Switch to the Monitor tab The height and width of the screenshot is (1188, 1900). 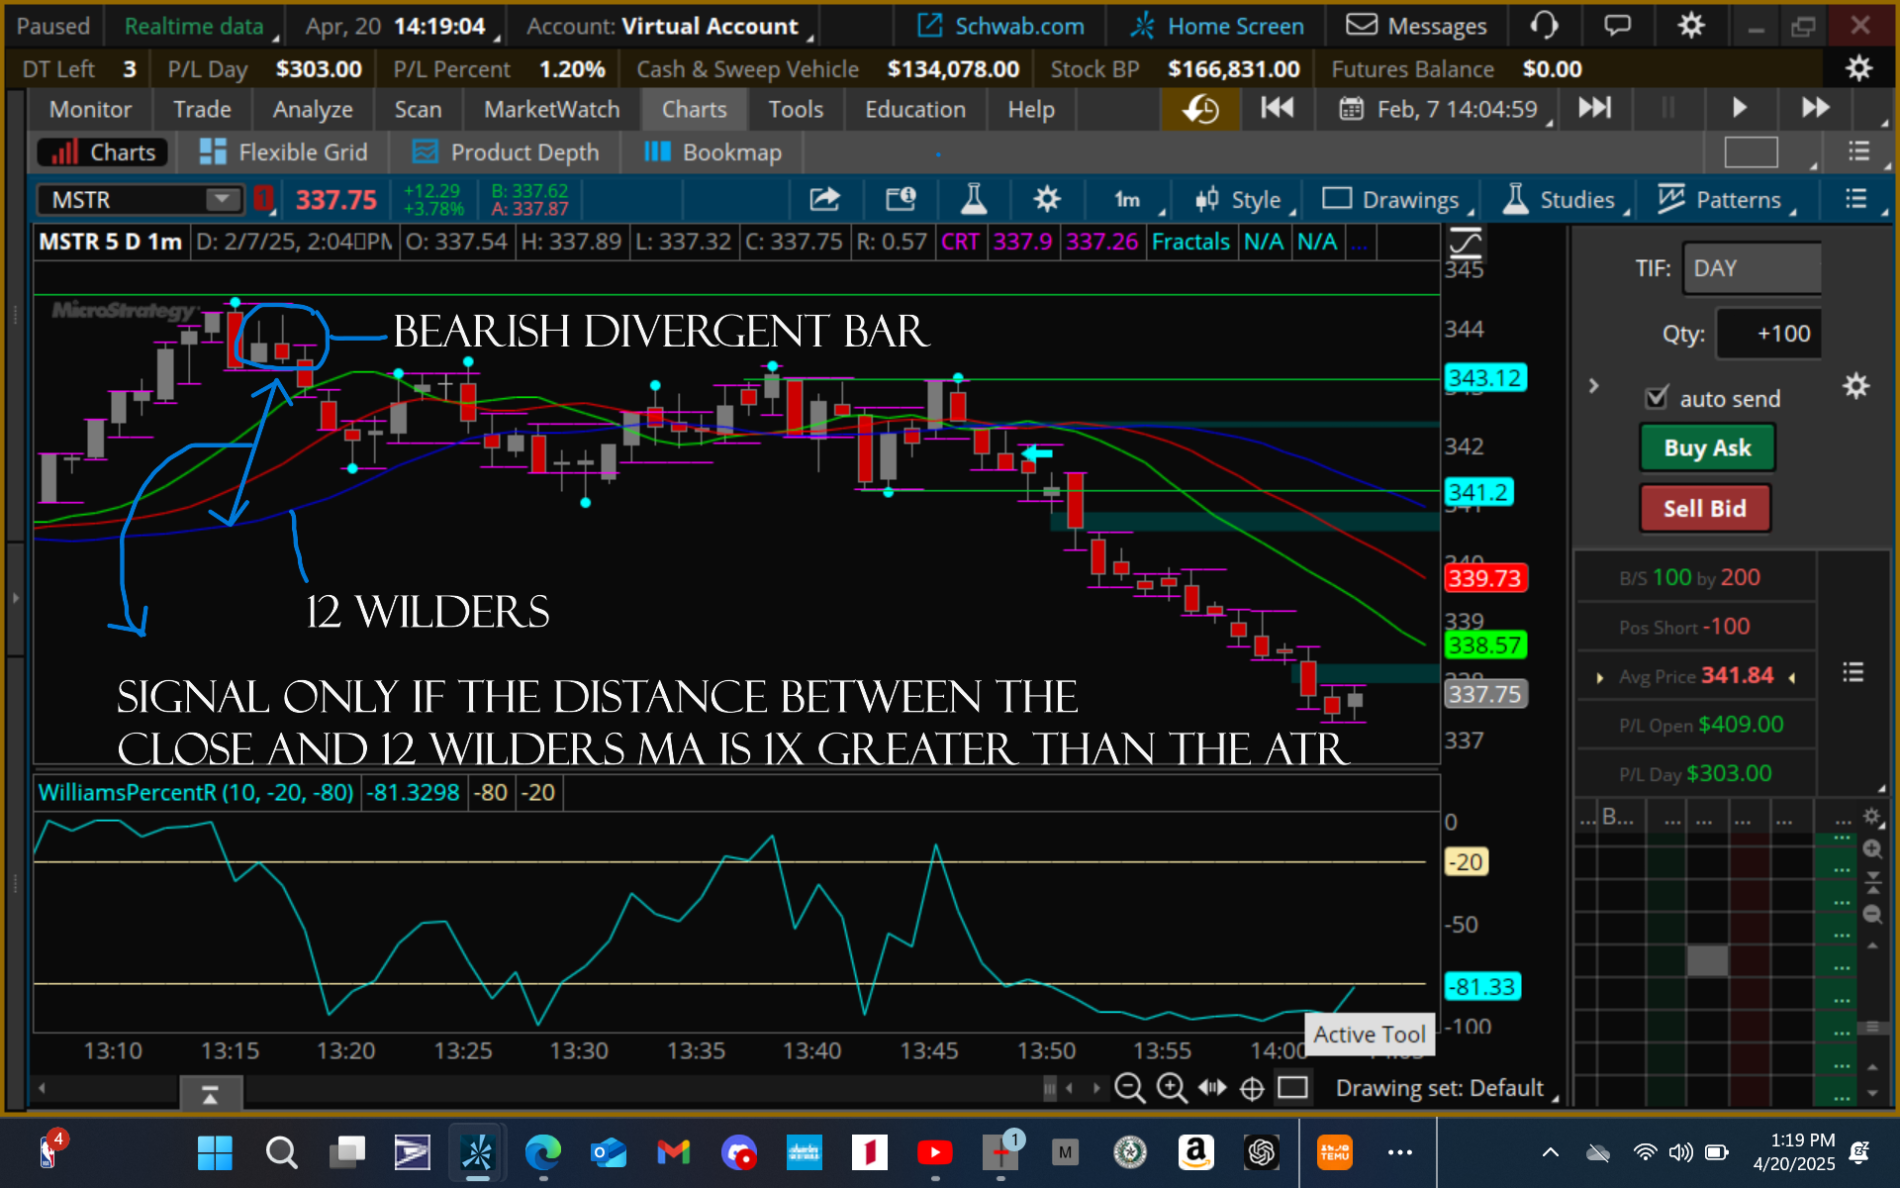click(90, 109)
